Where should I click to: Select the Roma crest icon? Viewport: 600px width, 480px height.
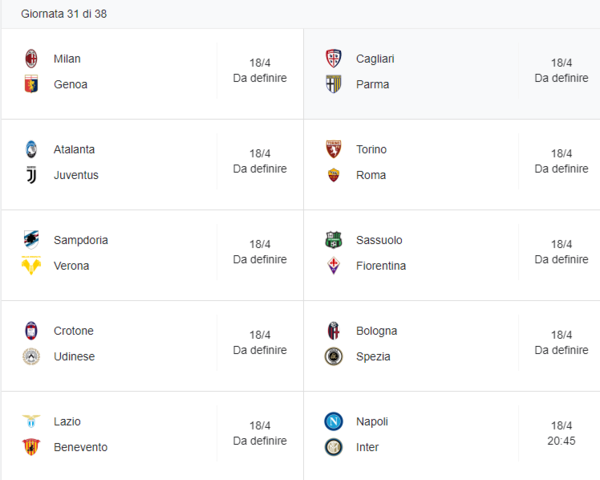(x=333, y=175)
